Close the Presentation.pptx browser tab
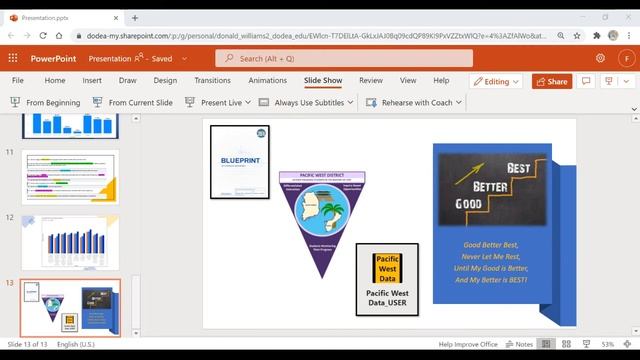The height and width of the screenshot is (360, 640). tap(116, 18)
